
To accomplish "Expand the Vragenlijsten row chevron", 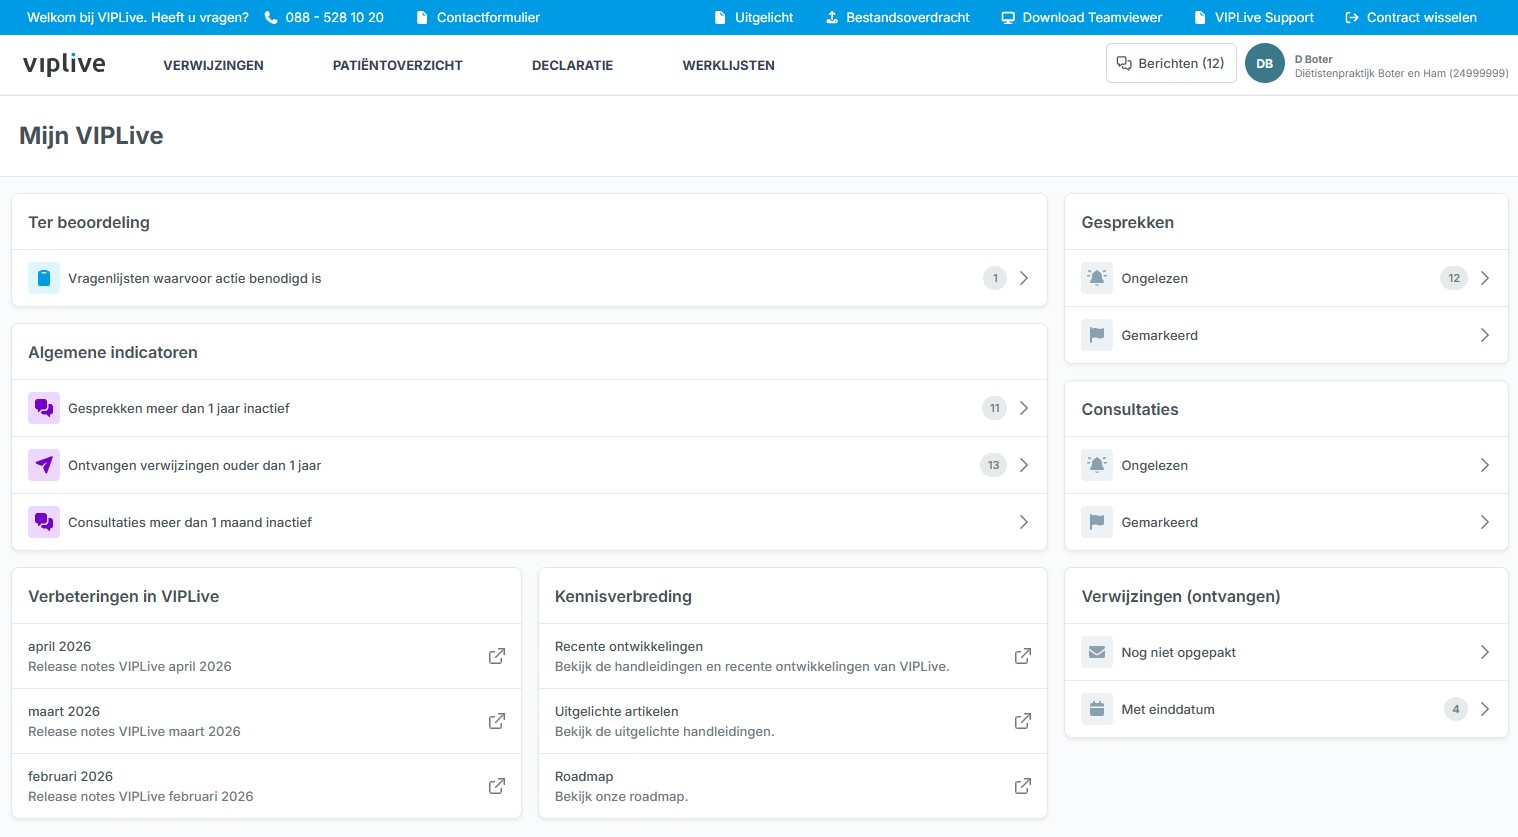I will tap(1024, 278).
